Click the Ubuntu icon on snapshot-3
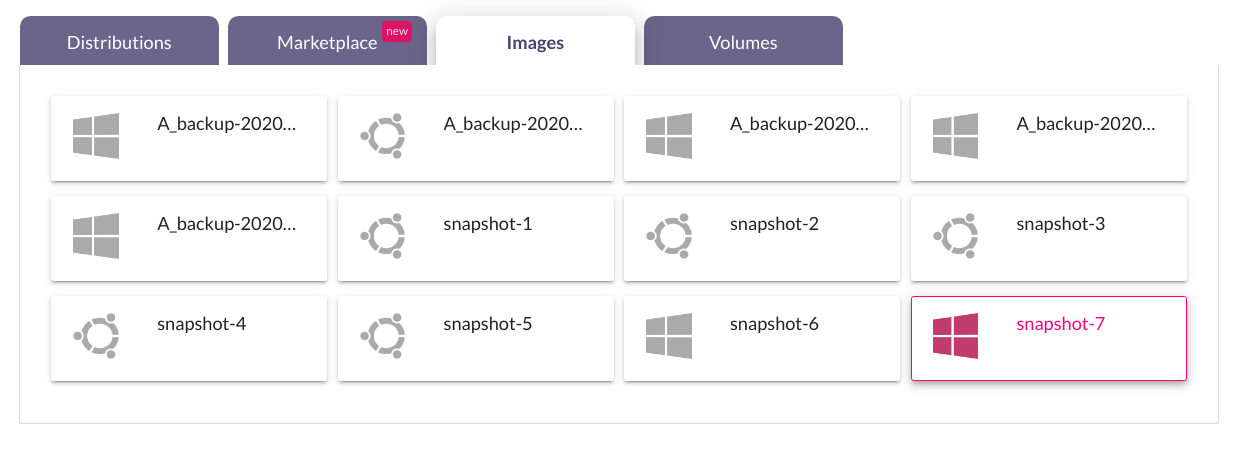The height and width of the screenshot is (451, 1241). point(956,236)
